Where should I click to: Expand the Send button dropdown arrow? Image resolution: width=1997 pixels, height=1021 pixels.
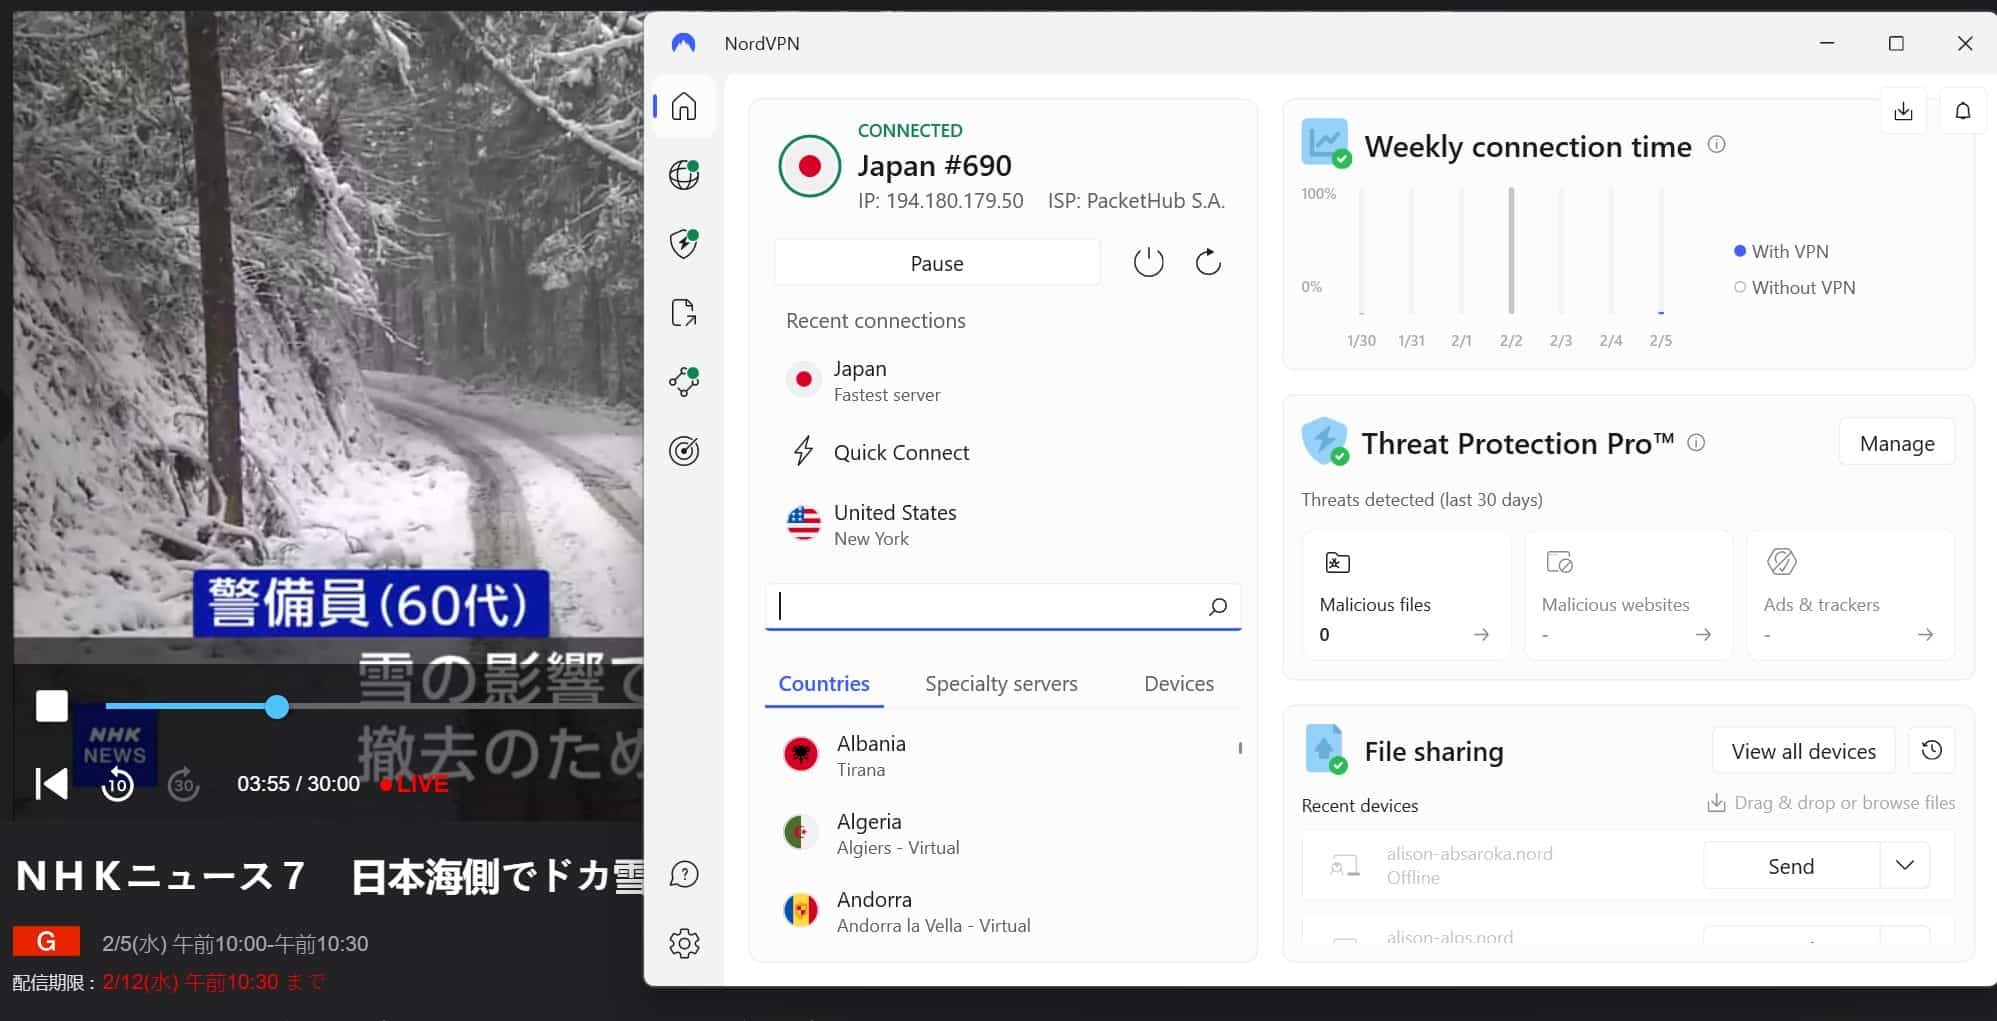click(x=1905, y=866)
